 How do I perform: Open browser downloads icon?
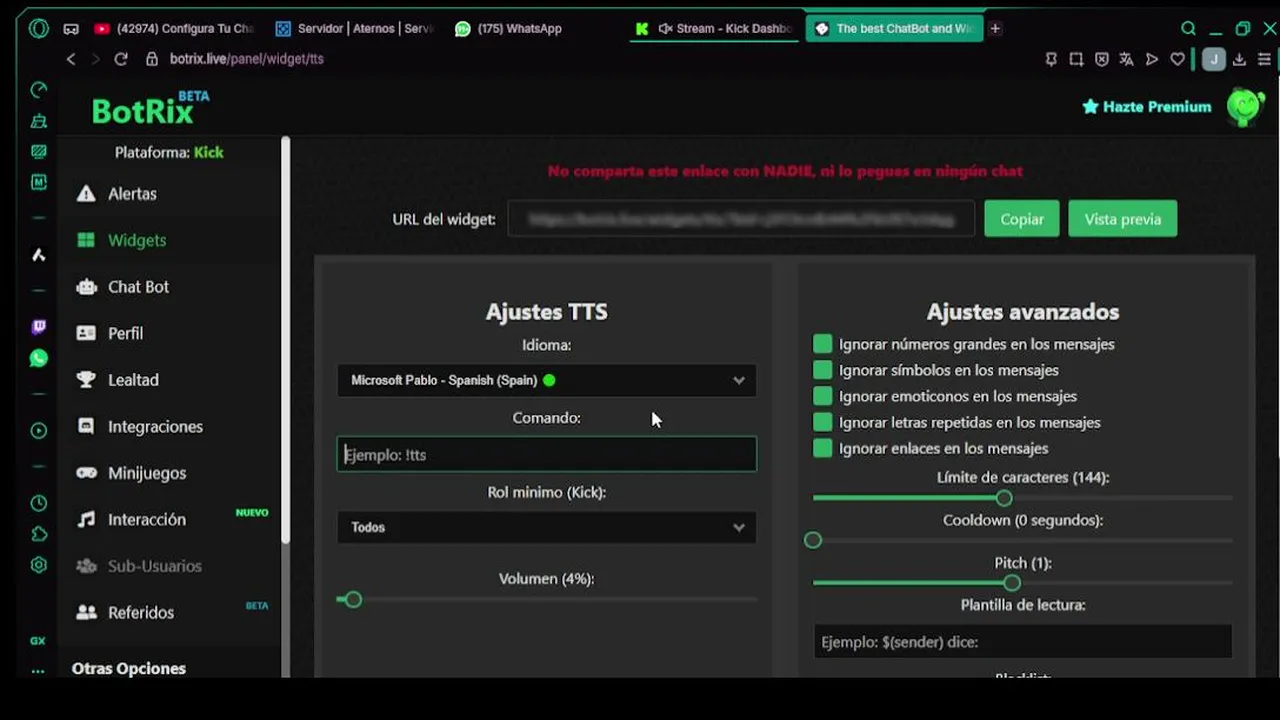[x=1239, y=60]
